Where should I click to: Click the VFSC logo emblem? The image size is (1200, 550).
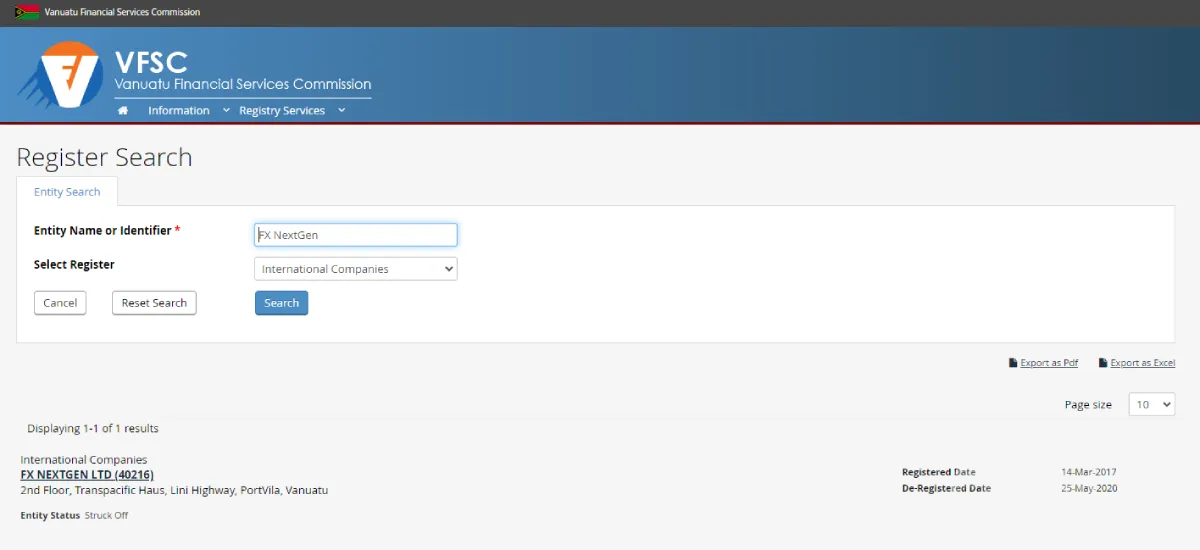click(x=61, y=74)
